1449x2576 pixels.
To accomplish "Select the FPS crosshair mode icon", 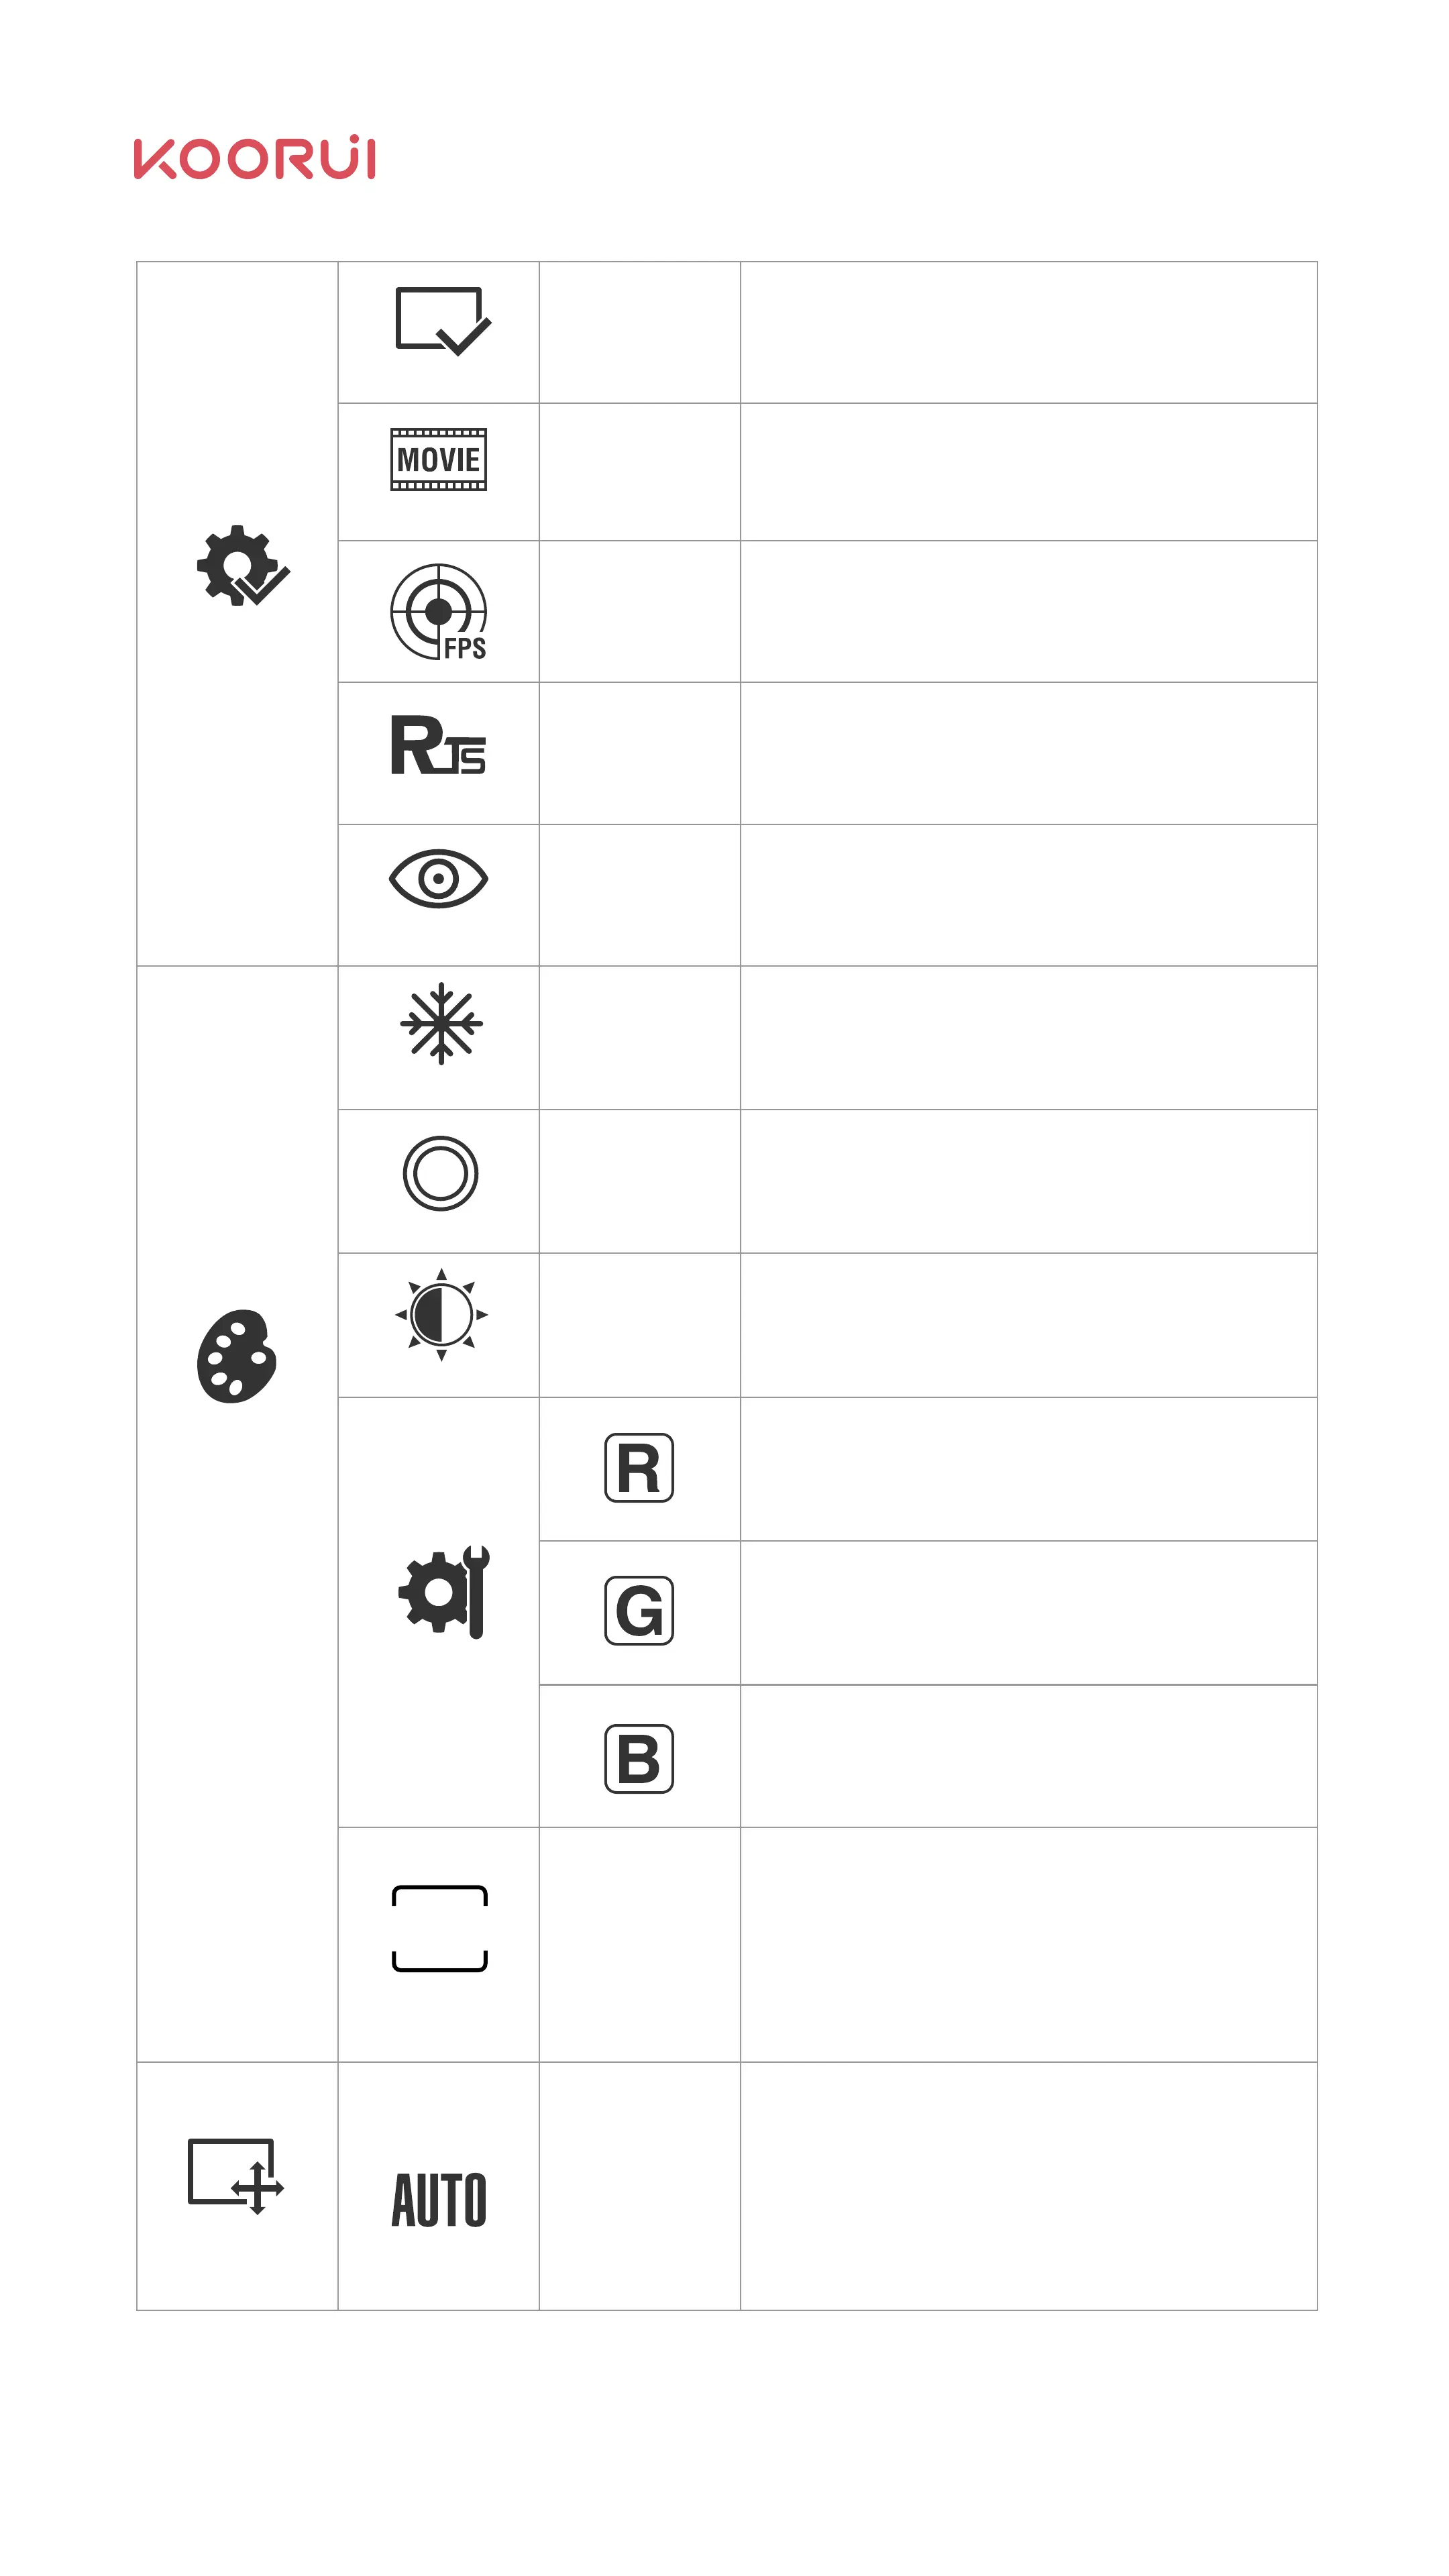I will (438, 611).
